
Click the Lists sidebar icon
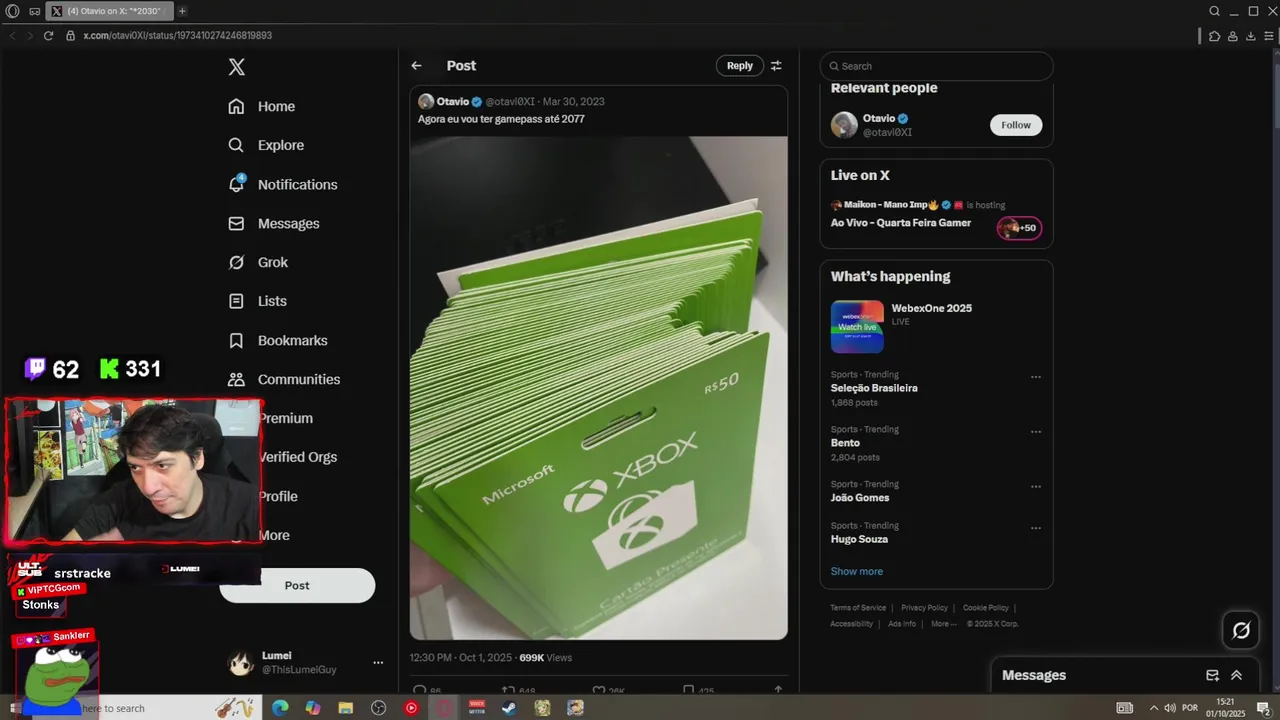click(236, 301)
